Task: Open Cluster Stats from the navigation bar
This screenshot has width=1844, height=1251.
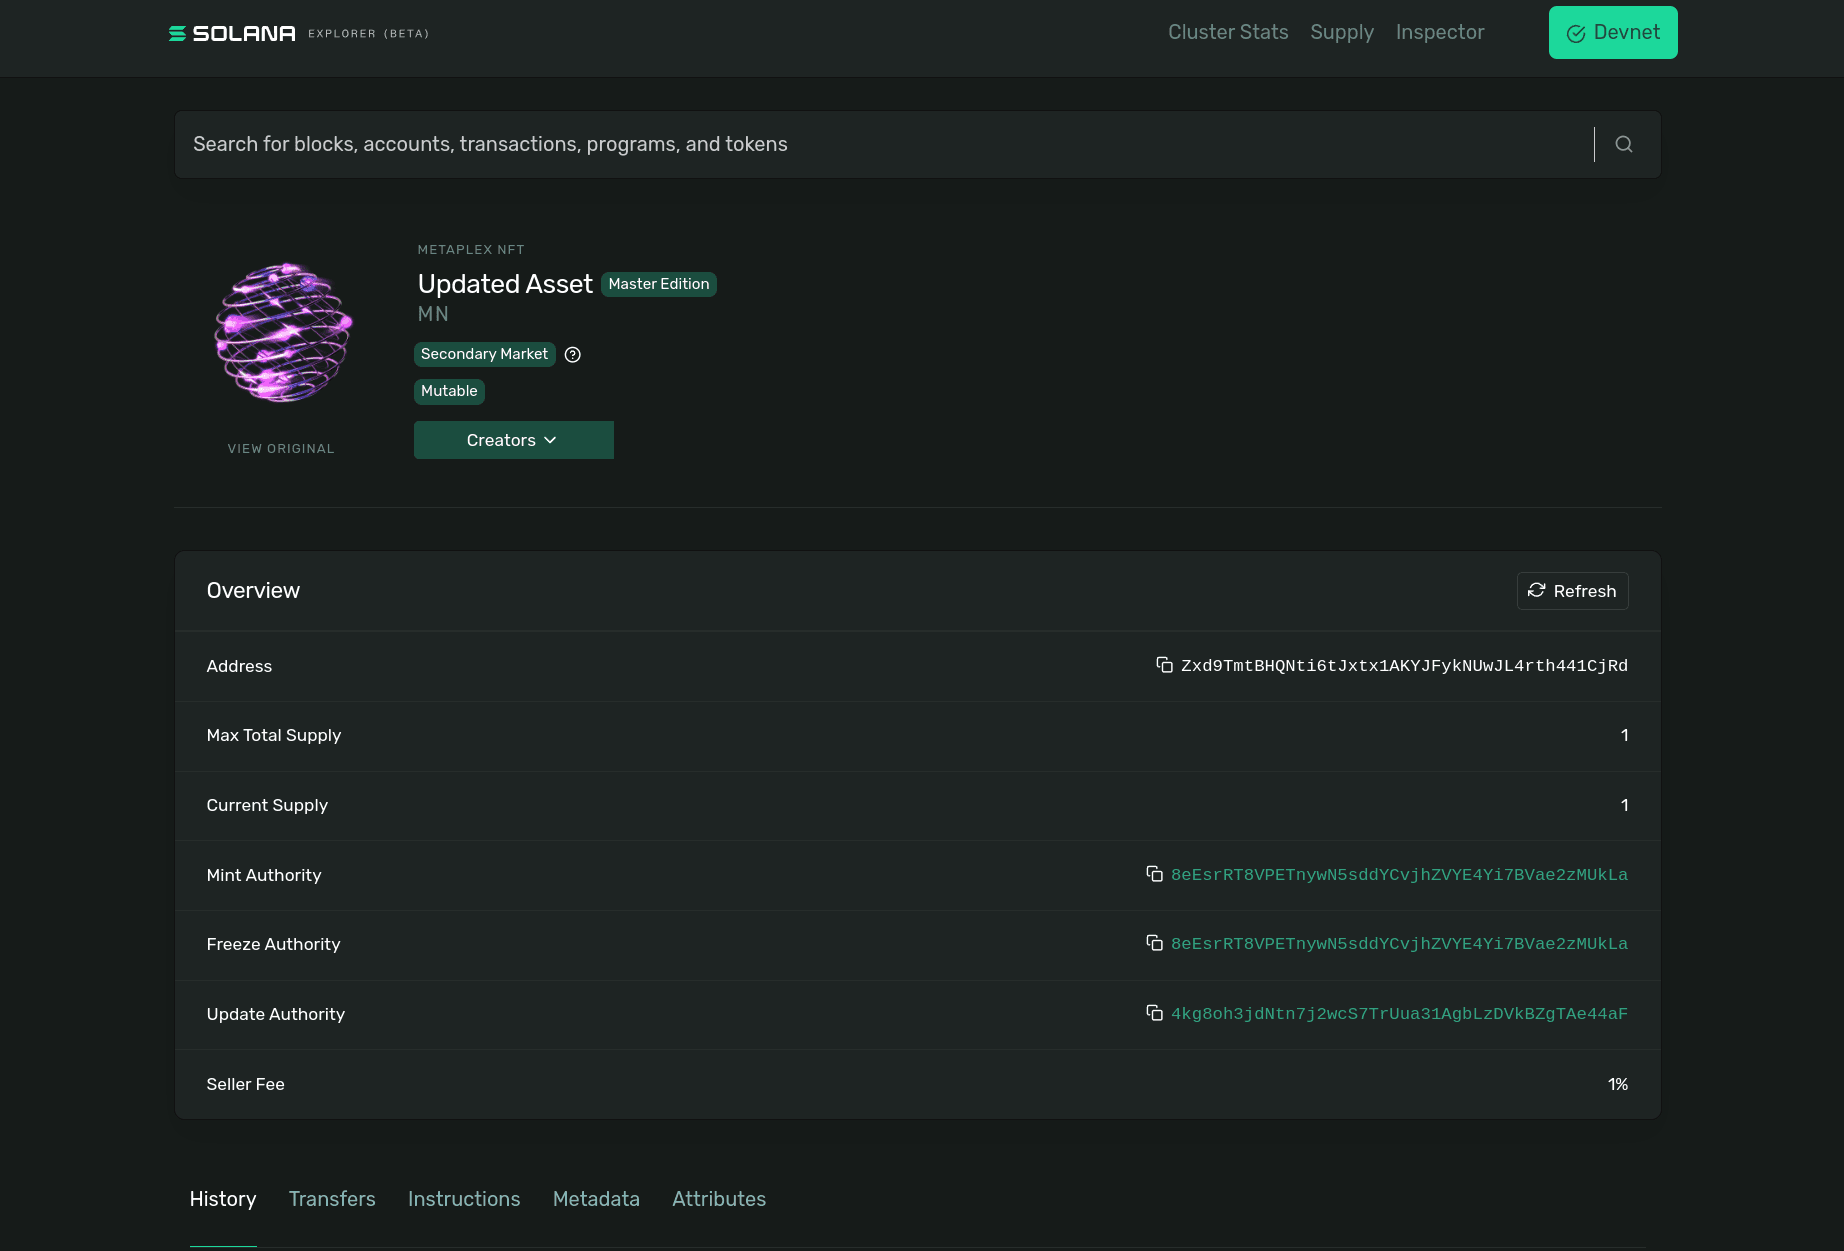Action: tap(1227, 32)
